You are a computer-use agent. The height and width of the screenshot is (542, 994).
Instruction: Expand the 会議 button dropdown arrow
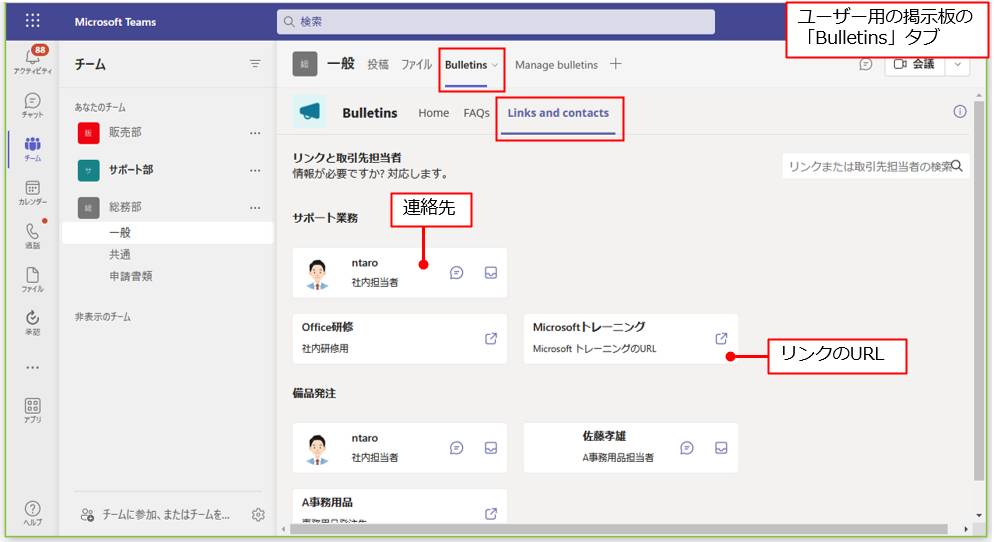point(957,64)
